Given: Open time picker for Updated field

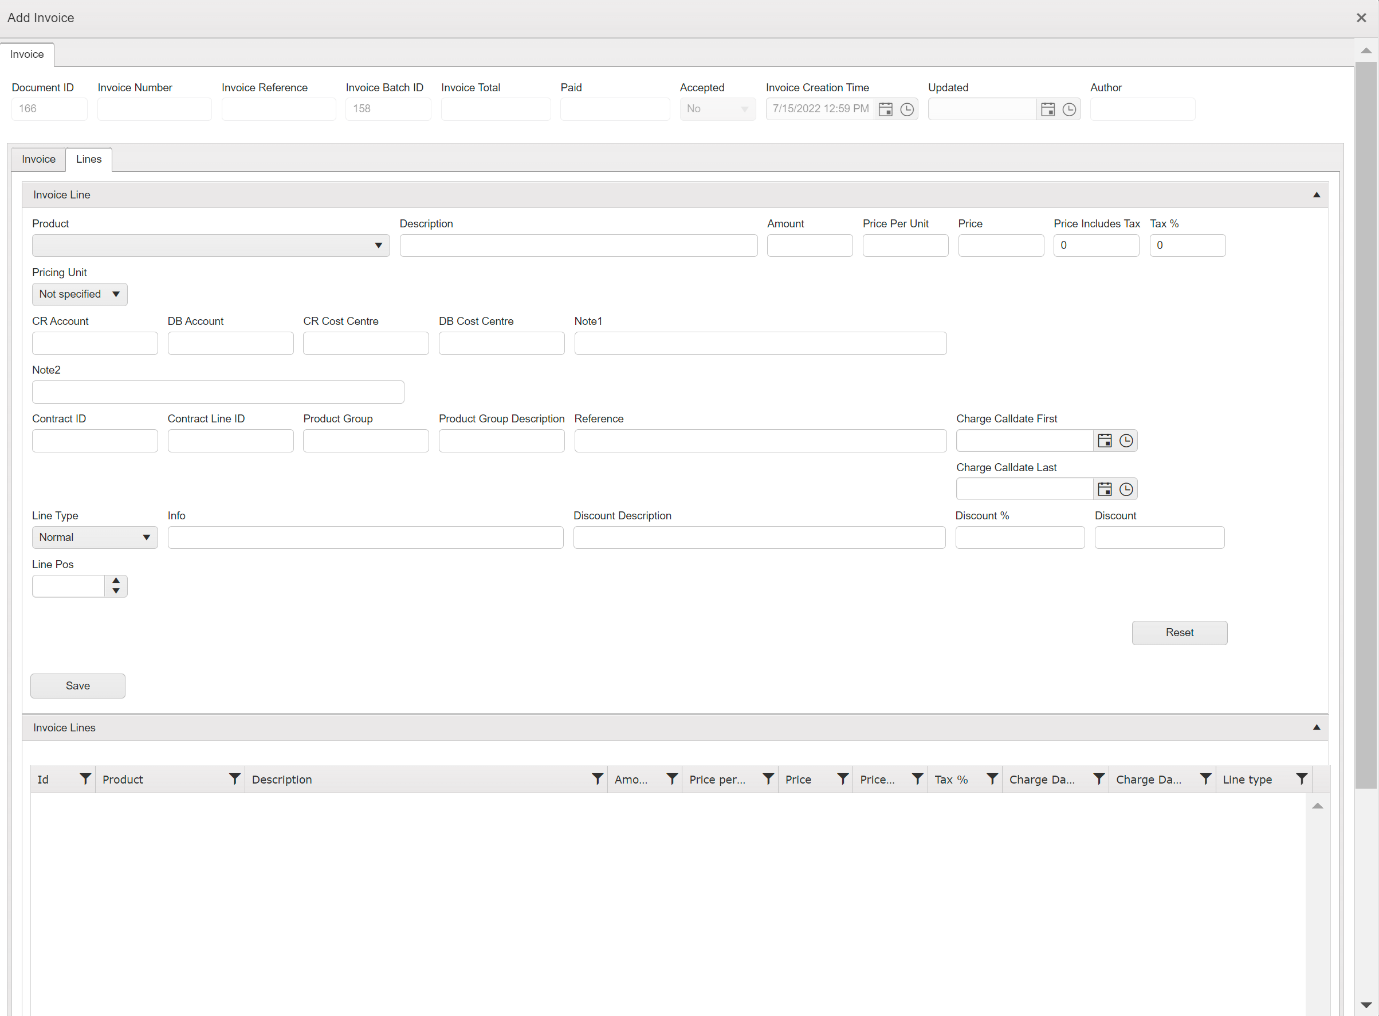Looking at the screenshot, I should click(1069, 110).
